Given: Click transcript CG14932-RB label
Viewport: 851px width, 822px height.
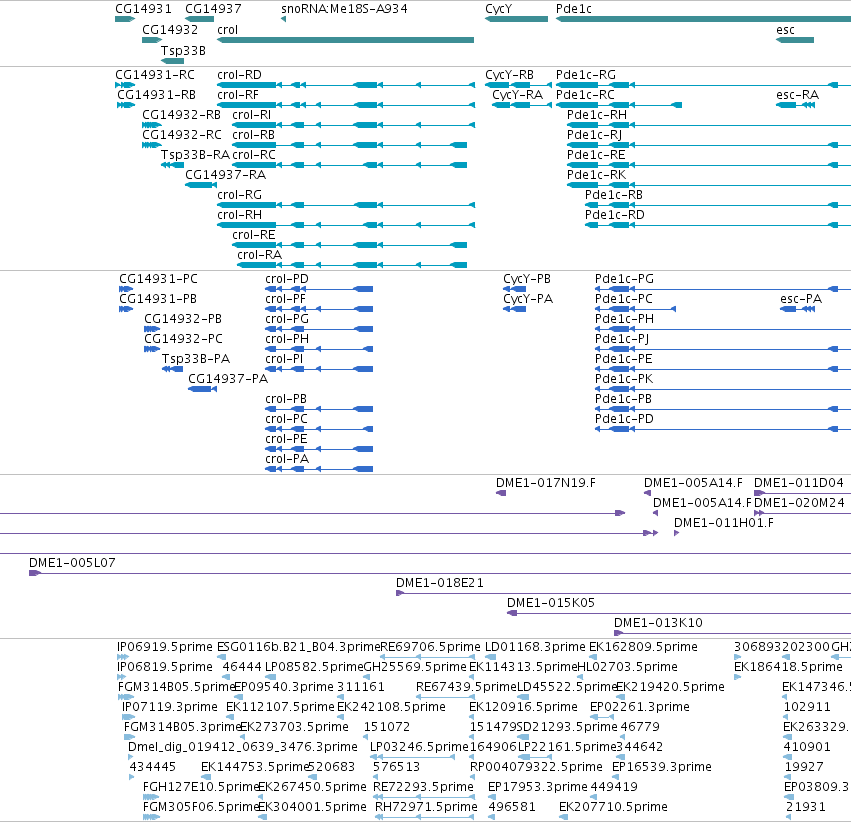Looking at the screenshot, I should 181,114.
